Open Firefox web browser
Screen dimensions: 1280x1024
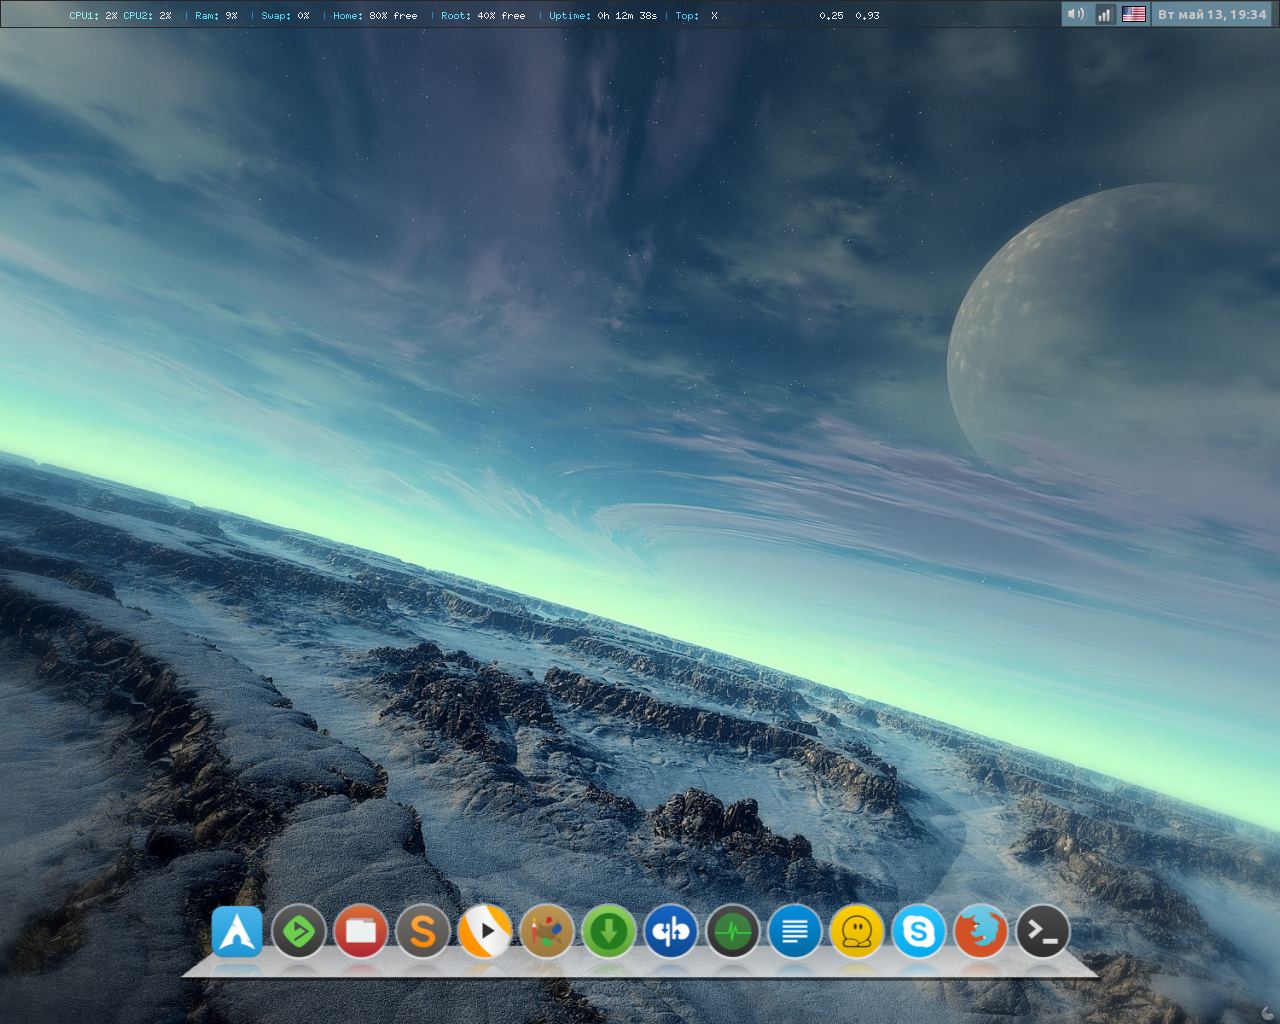981,932
